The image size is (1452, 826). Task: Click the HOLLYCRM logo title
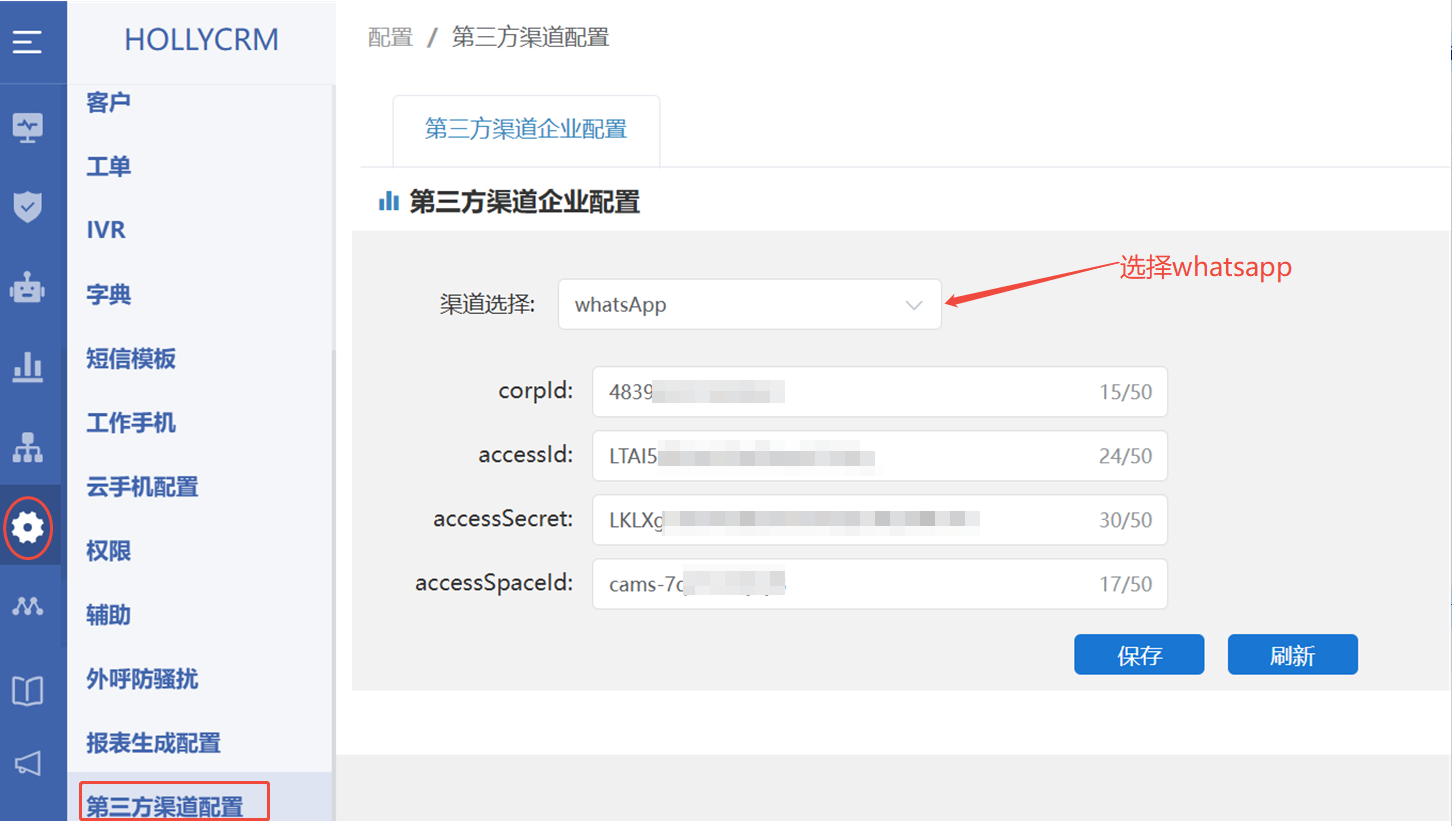click(x=201, y=40)
